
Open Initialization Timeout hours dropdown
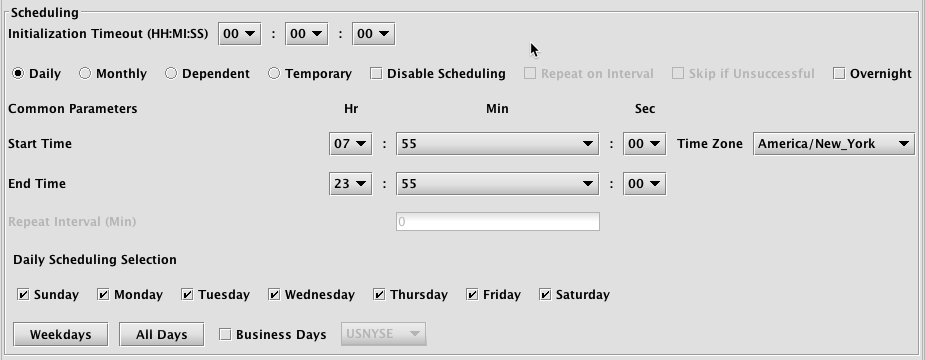(x=240, y=34)
